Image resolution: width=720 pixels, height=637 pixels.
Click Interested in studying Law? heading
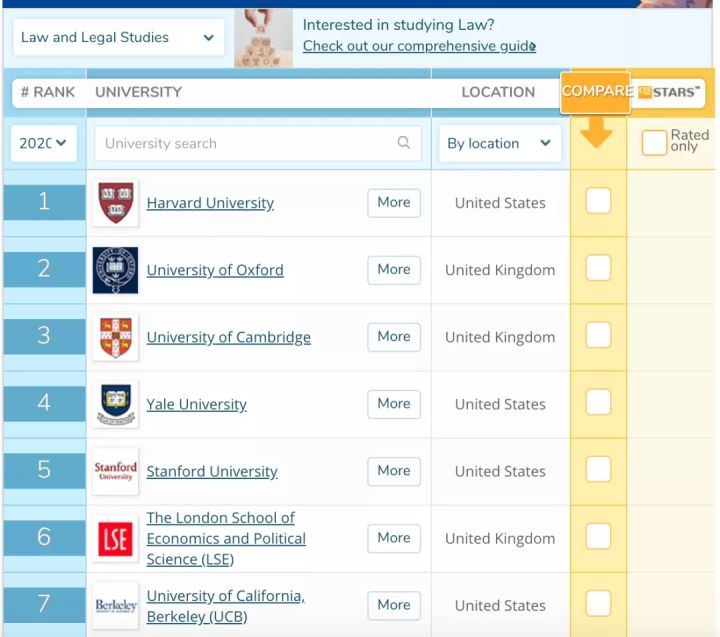tap(399, 25)
